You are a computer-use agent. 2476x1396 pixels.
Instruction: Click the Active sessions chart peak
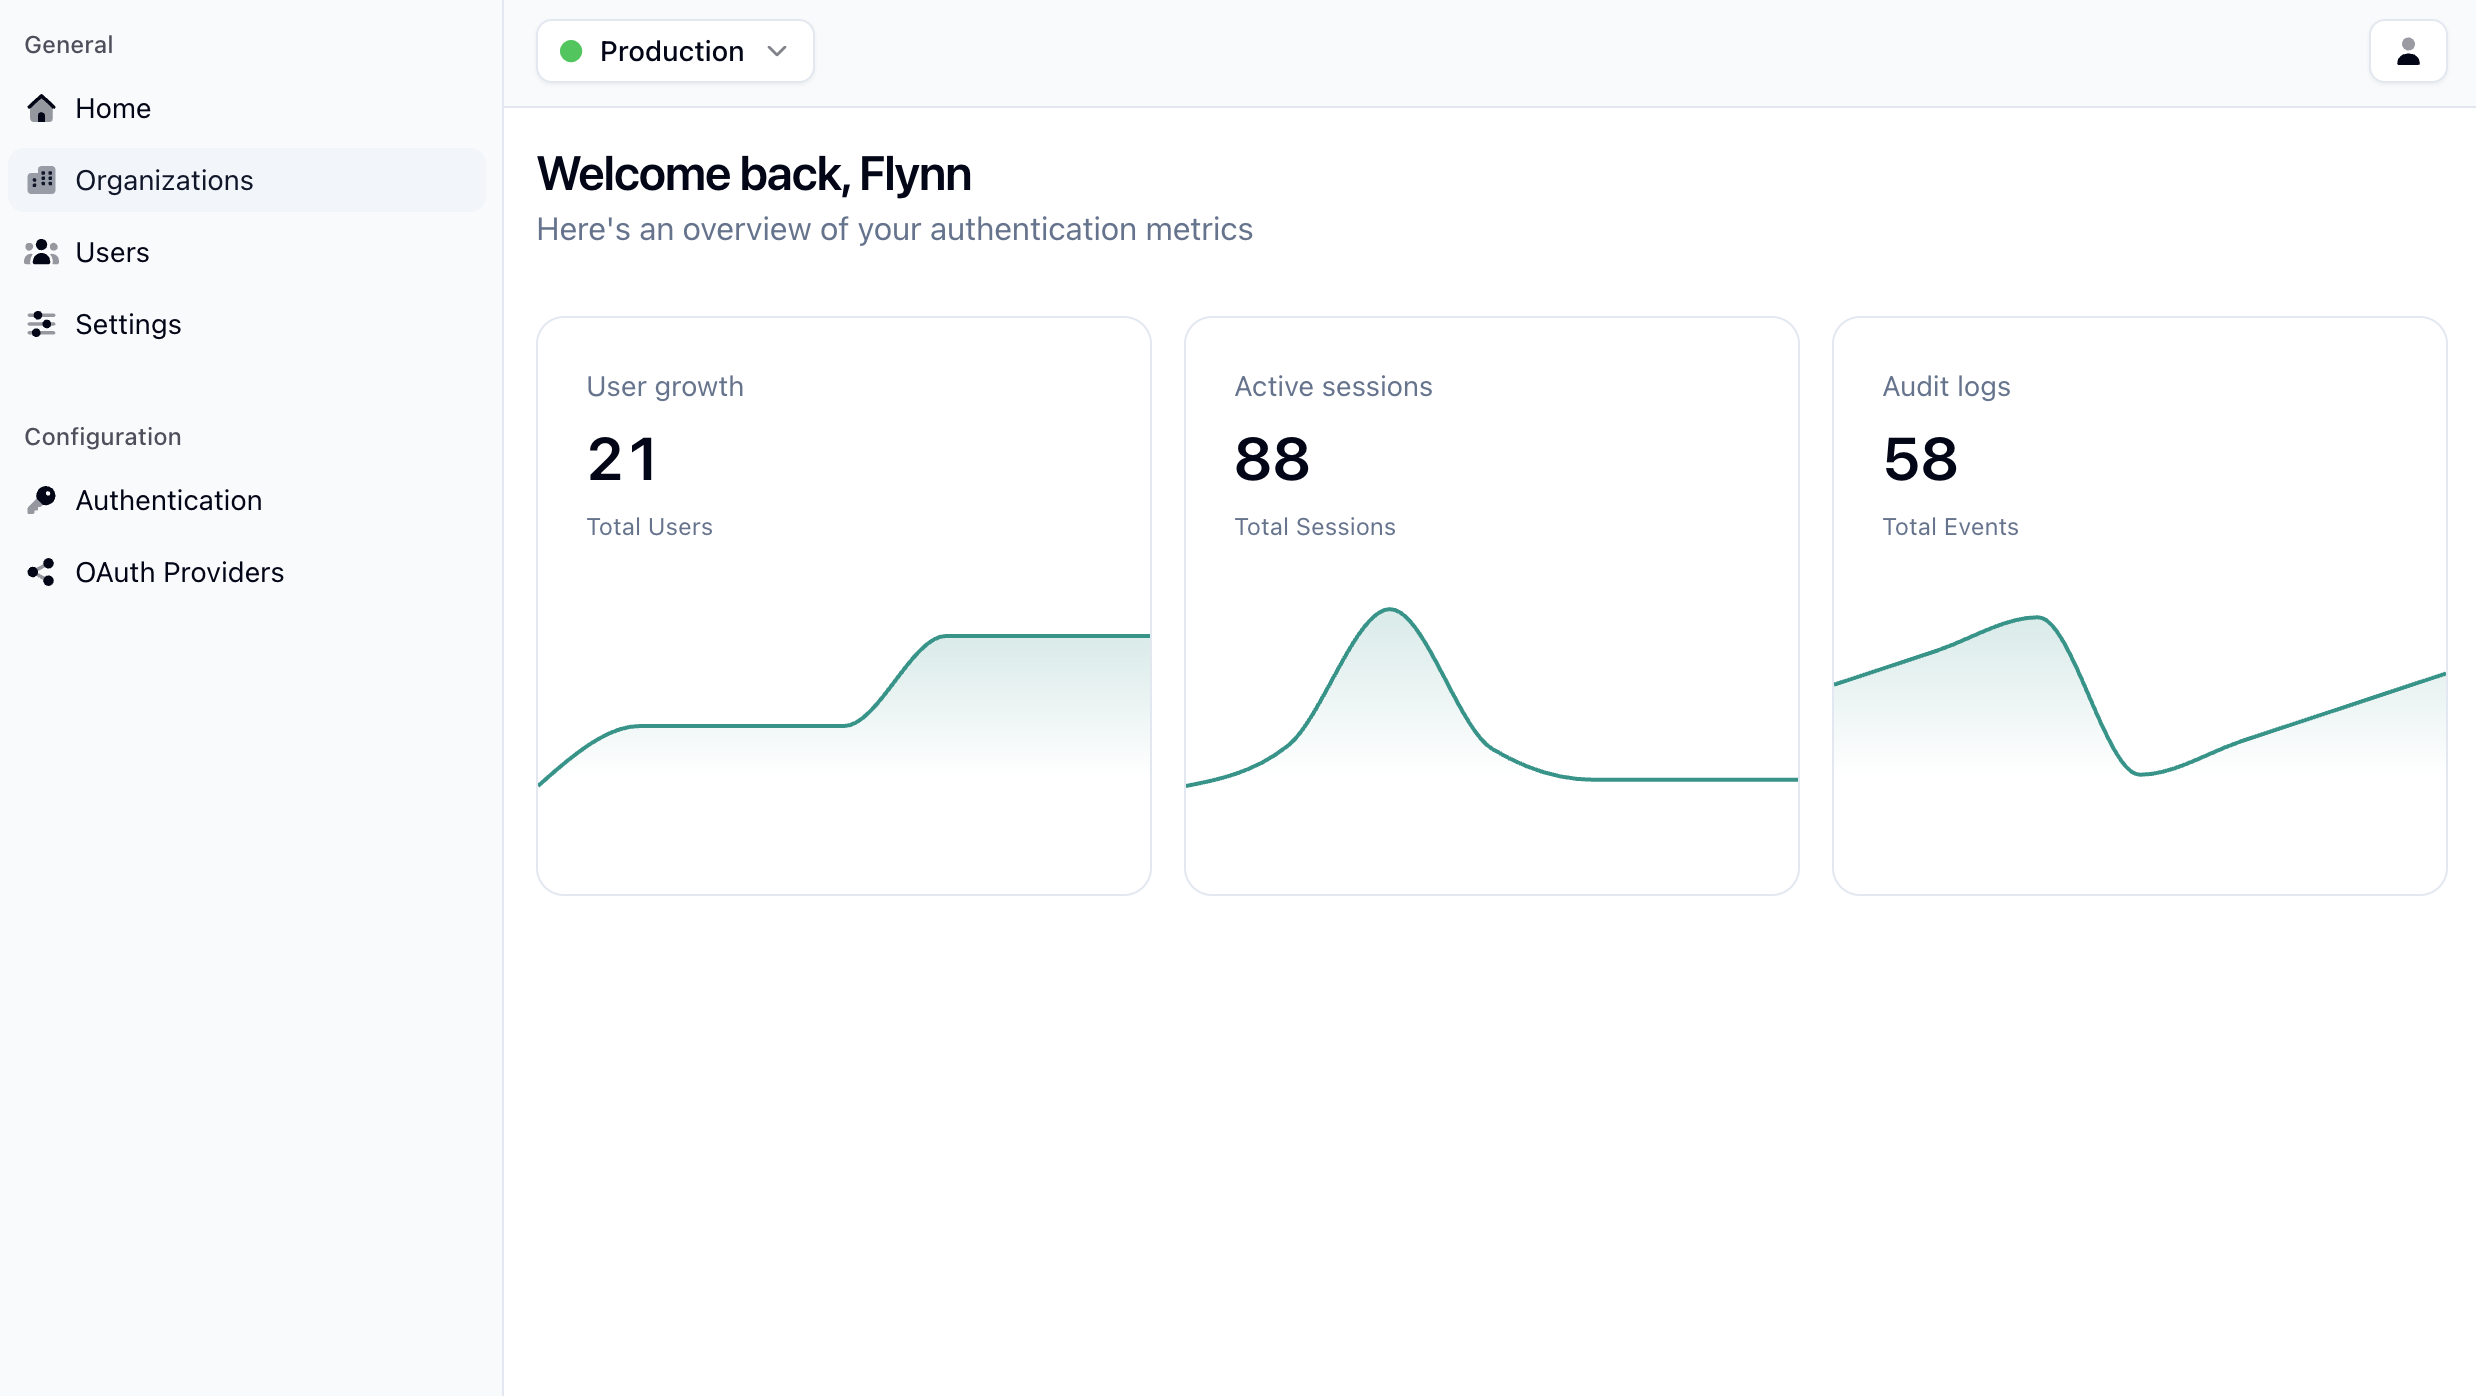coord(1390,612)
